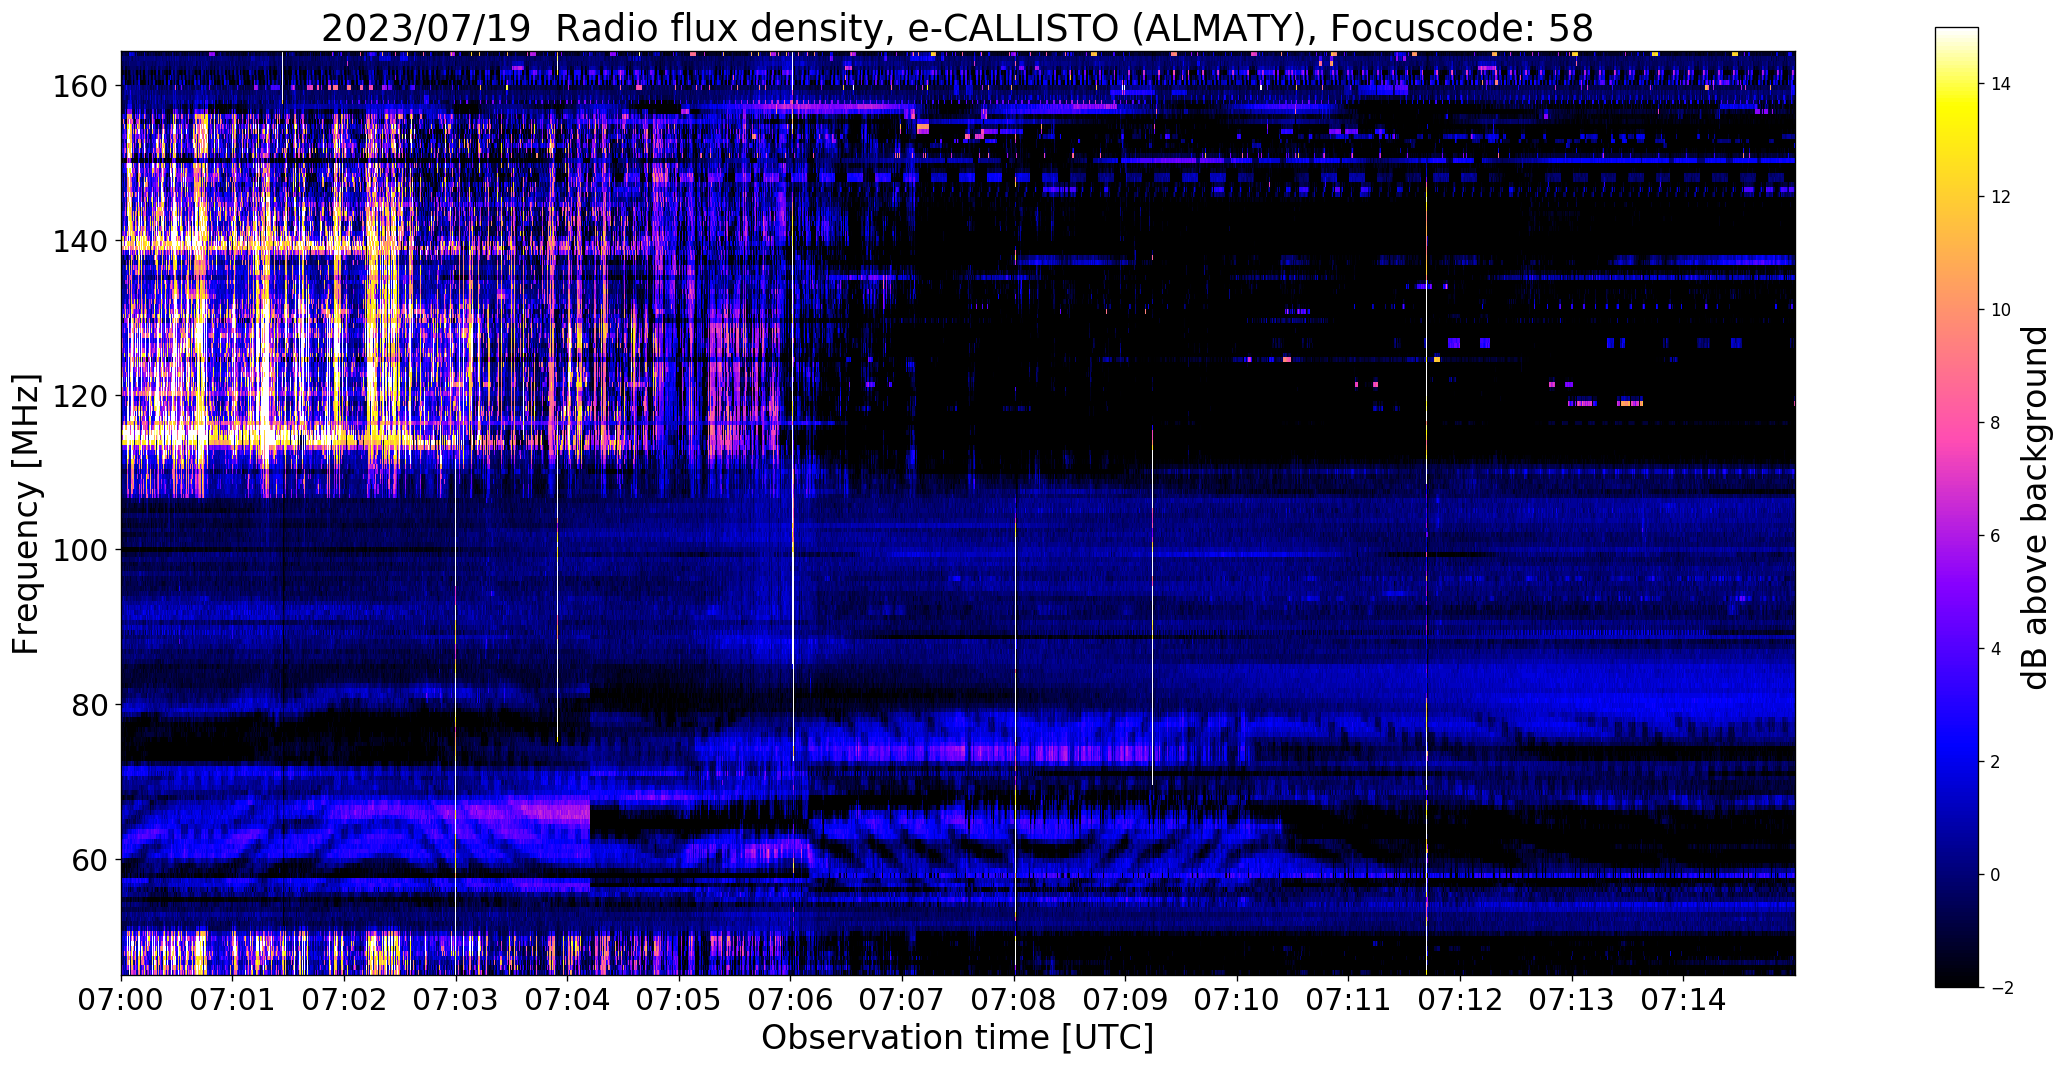
Task: Click the 07:00 time tick label
Action: [x=121, y=998]
